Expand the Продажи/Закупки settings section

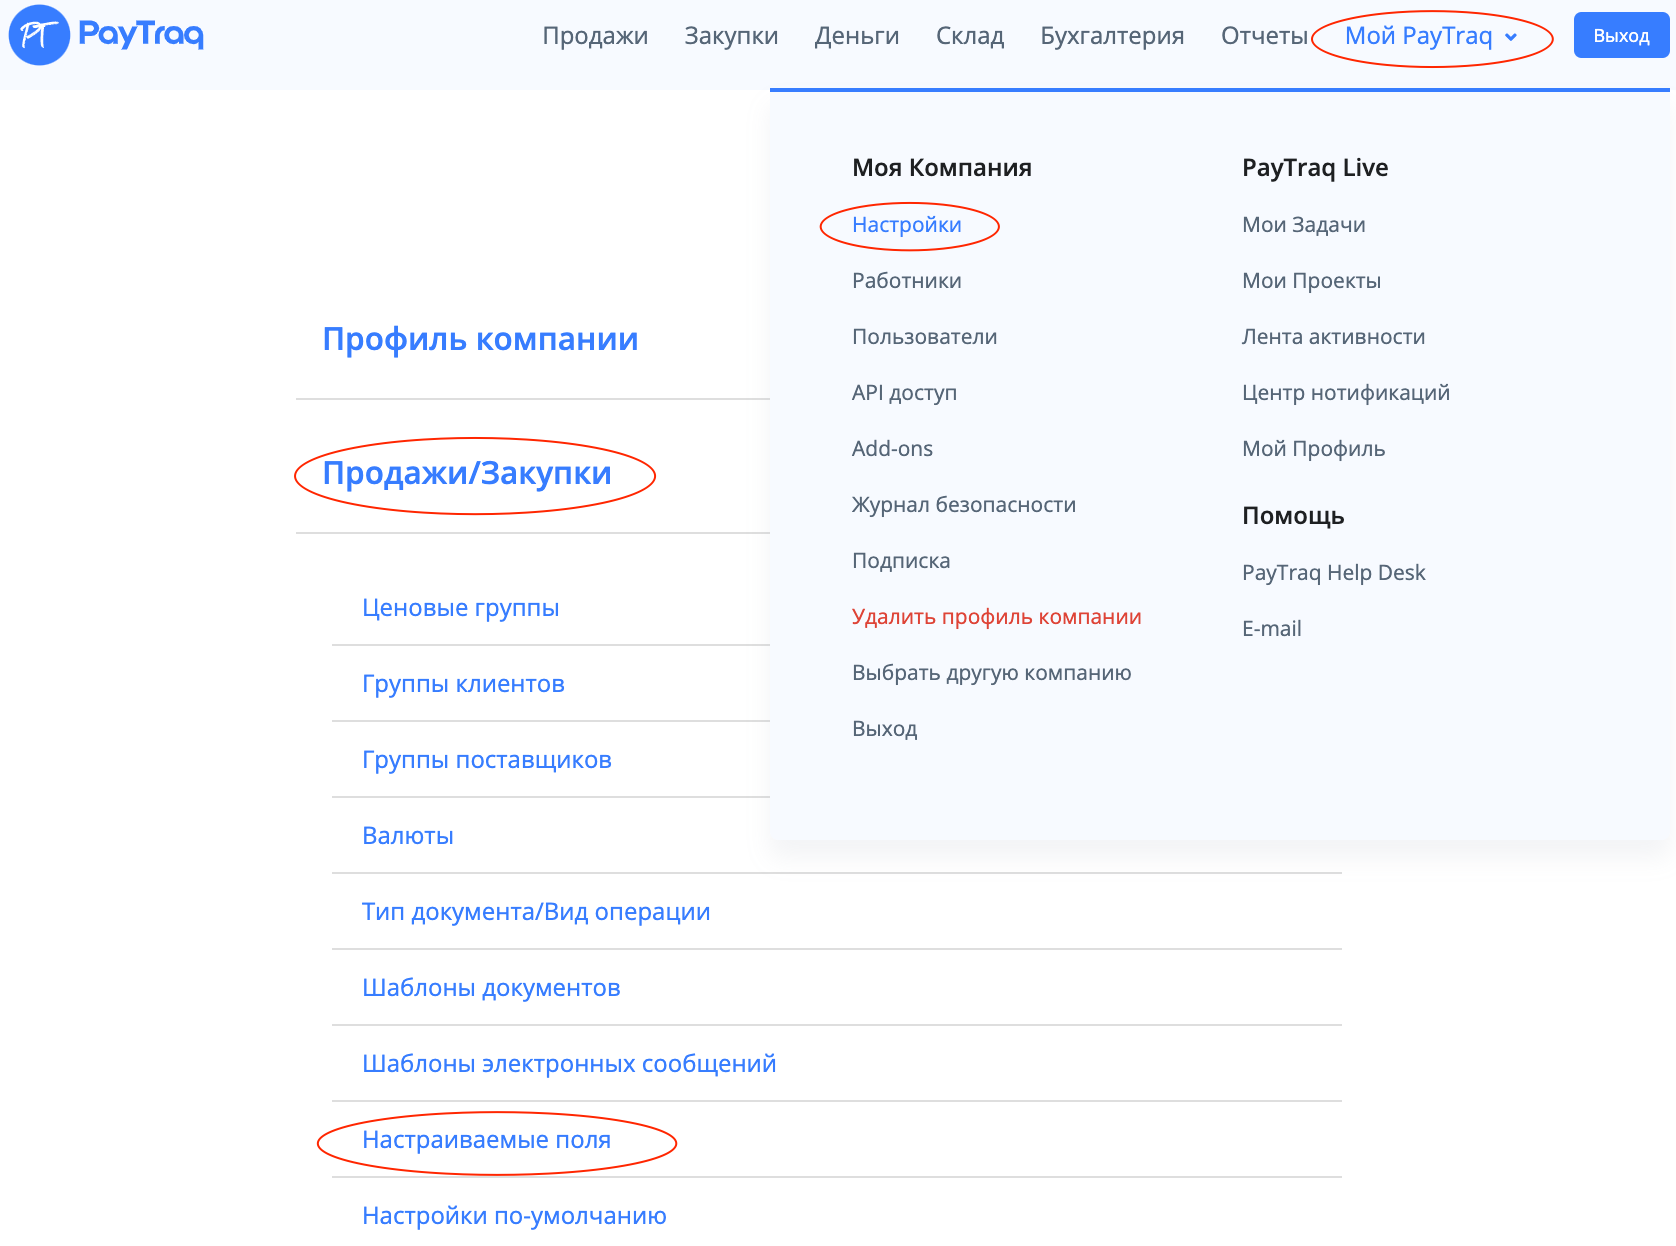[x=467, y=473]
